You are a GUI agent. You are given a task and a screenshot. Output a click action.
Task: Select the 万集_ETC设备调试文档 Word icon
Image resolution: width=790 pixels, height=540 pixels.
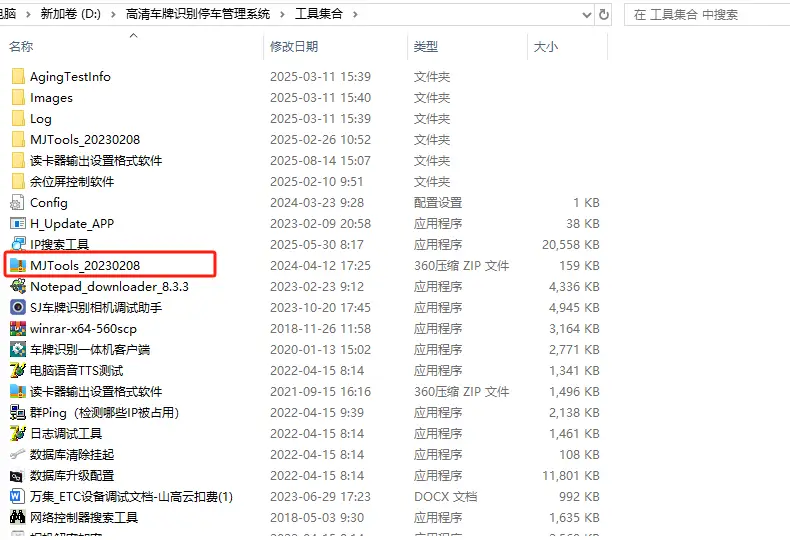click(18, 497)
